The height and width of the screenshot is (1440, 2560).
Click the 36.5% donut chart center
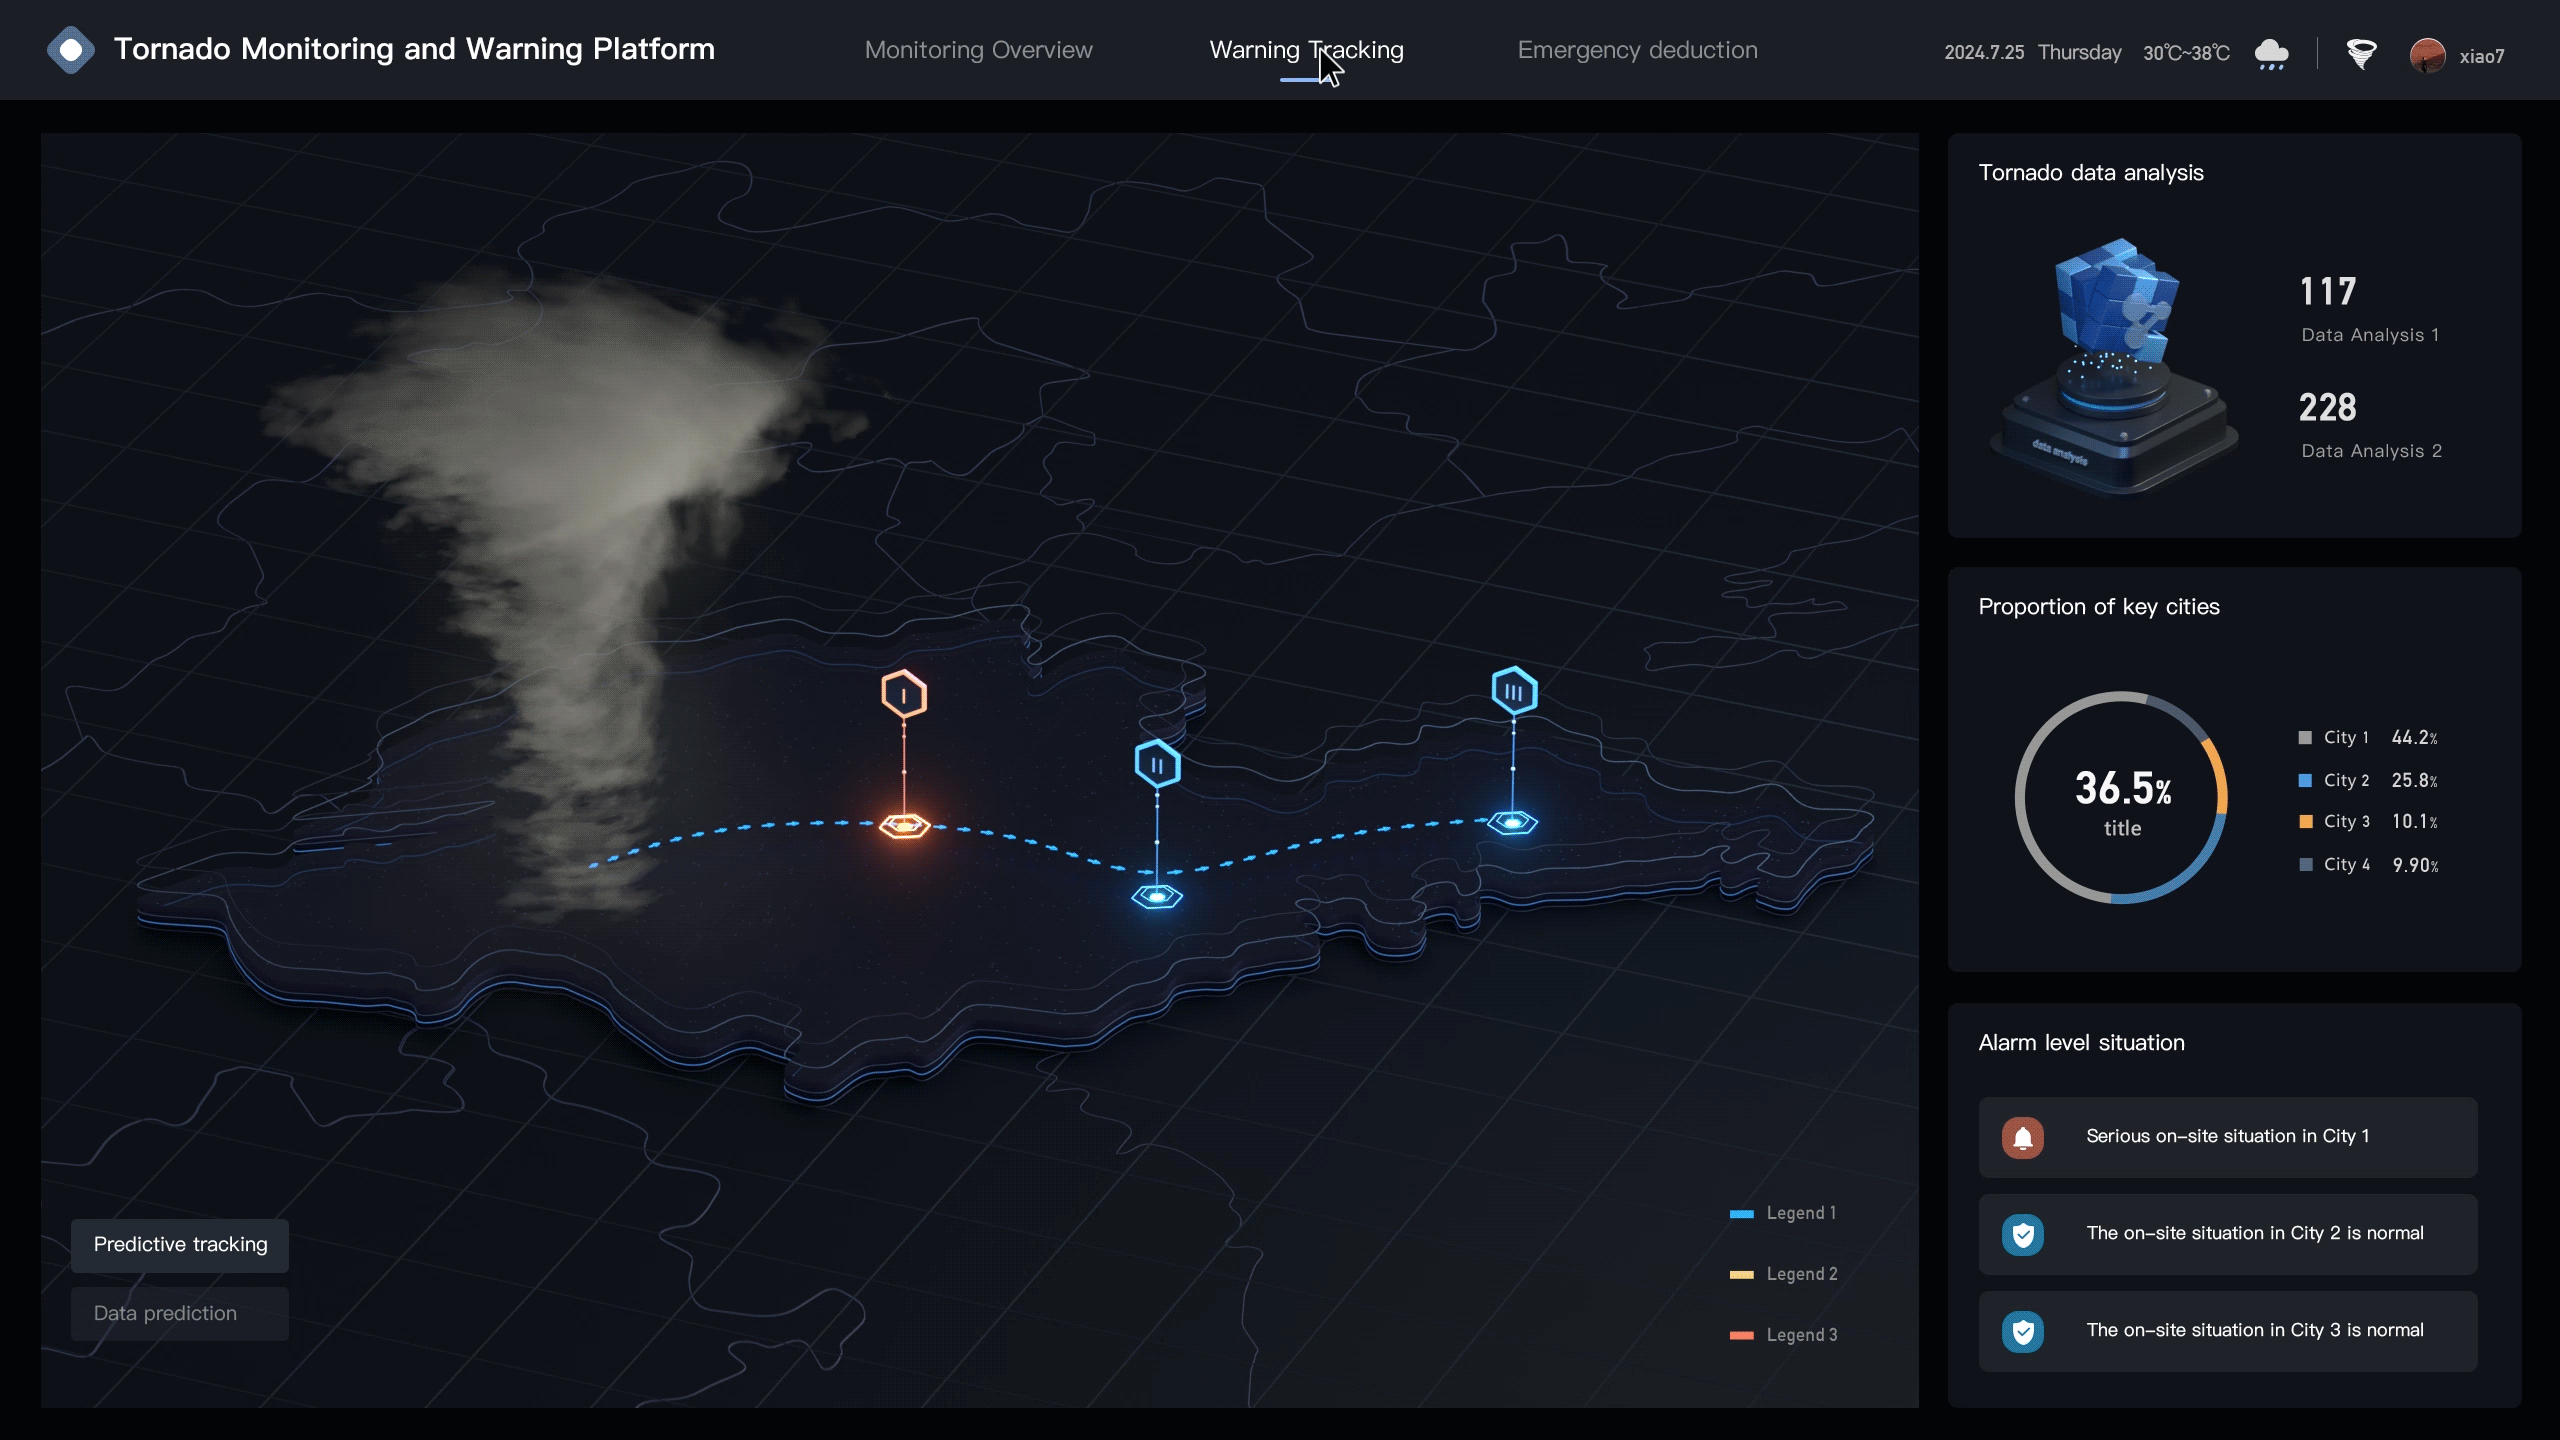pyautogui.click(x=2122, y=799)
